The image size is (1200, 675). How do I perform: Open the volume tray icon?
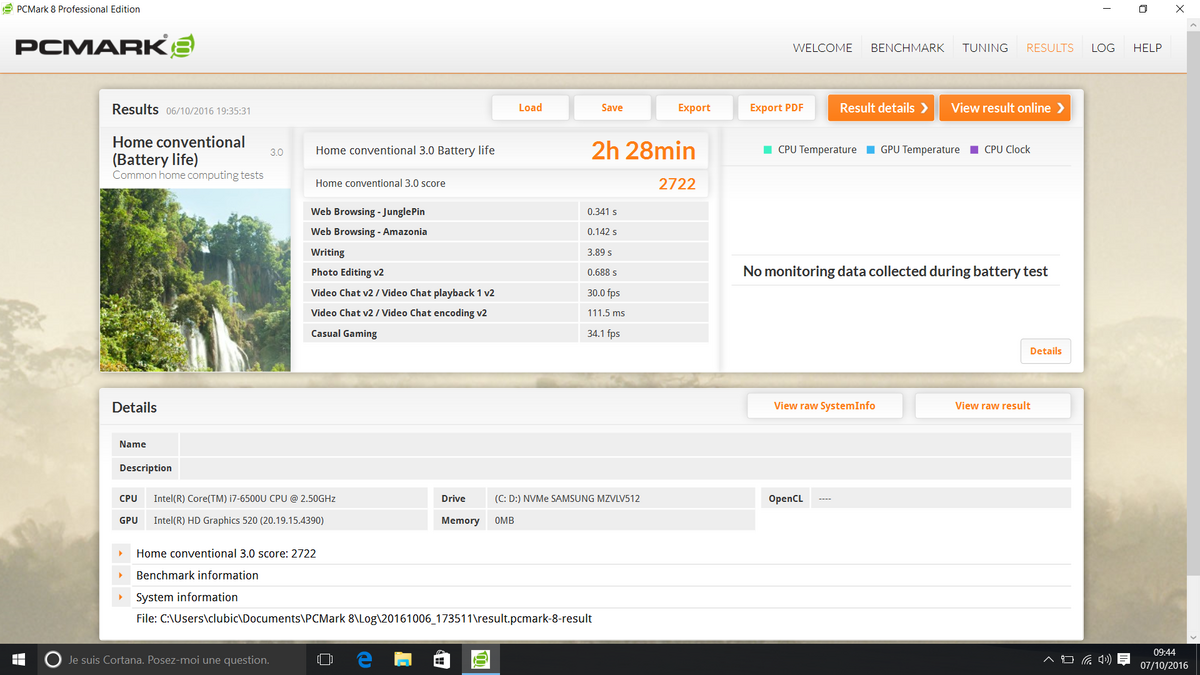(x=1104, y=660)
